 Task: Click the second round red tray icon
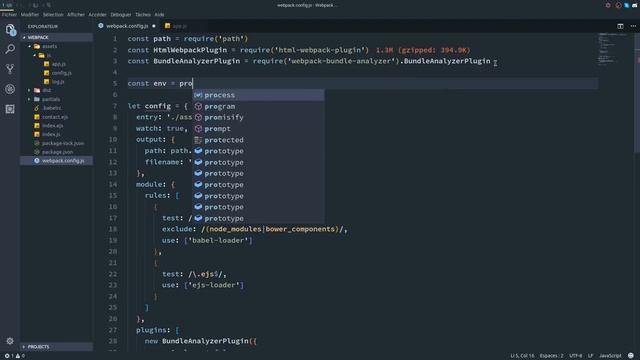(618, 5)
